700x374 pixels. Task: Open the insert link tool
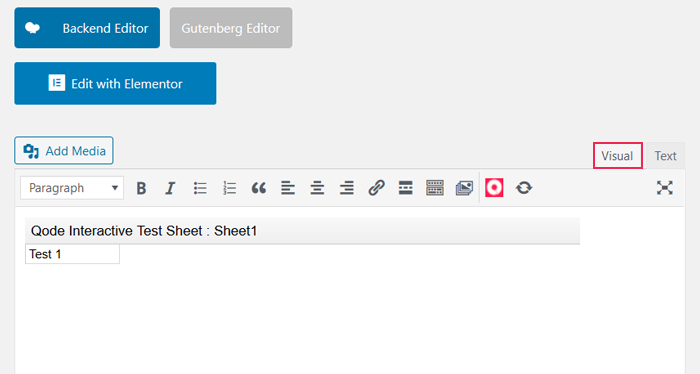pyautogui.click(x=376, y=188)
